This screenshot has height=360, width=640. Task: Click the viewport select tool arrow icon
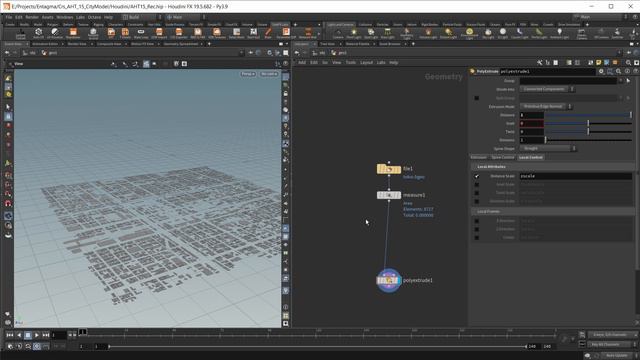(x=8, y=107)
